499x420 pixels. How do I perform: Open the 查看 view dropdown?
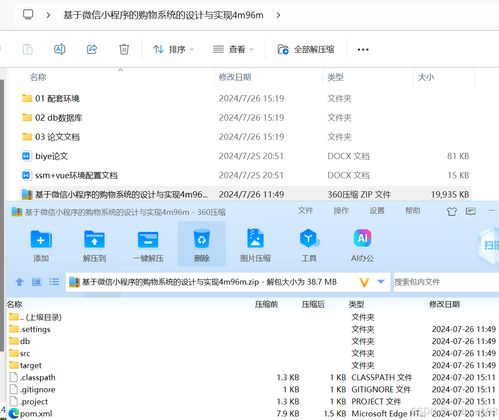pyautogui.click(x=233, y=50)
